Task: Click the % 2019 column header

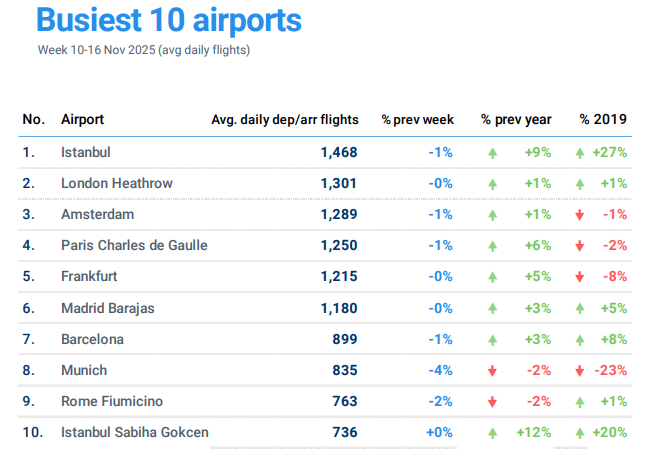Action: [603, 119]
